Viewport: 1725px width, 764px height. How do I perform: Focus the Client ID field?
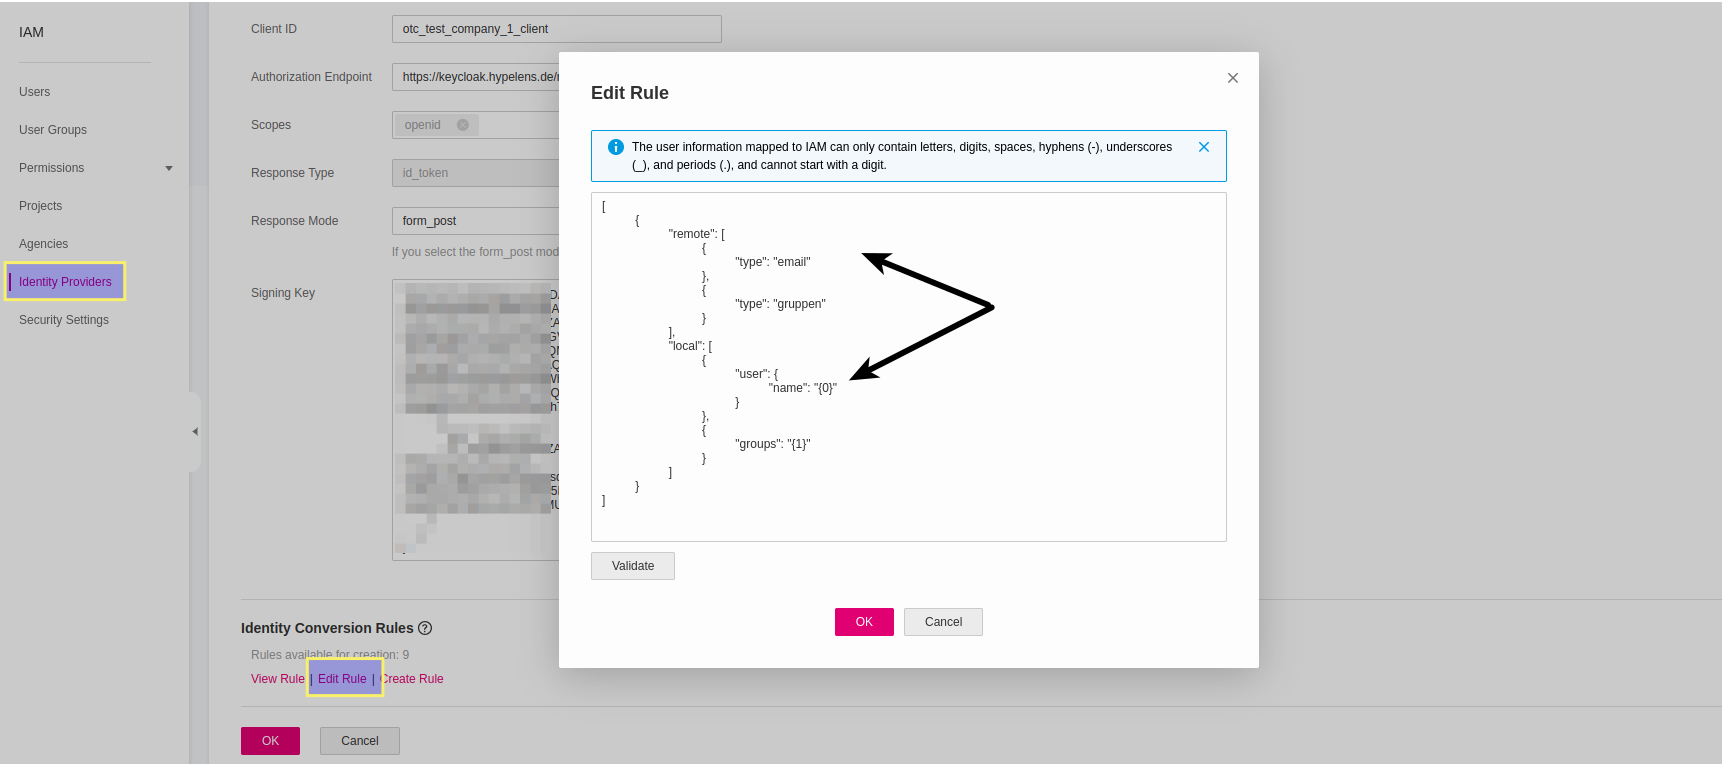coord(556,29)
